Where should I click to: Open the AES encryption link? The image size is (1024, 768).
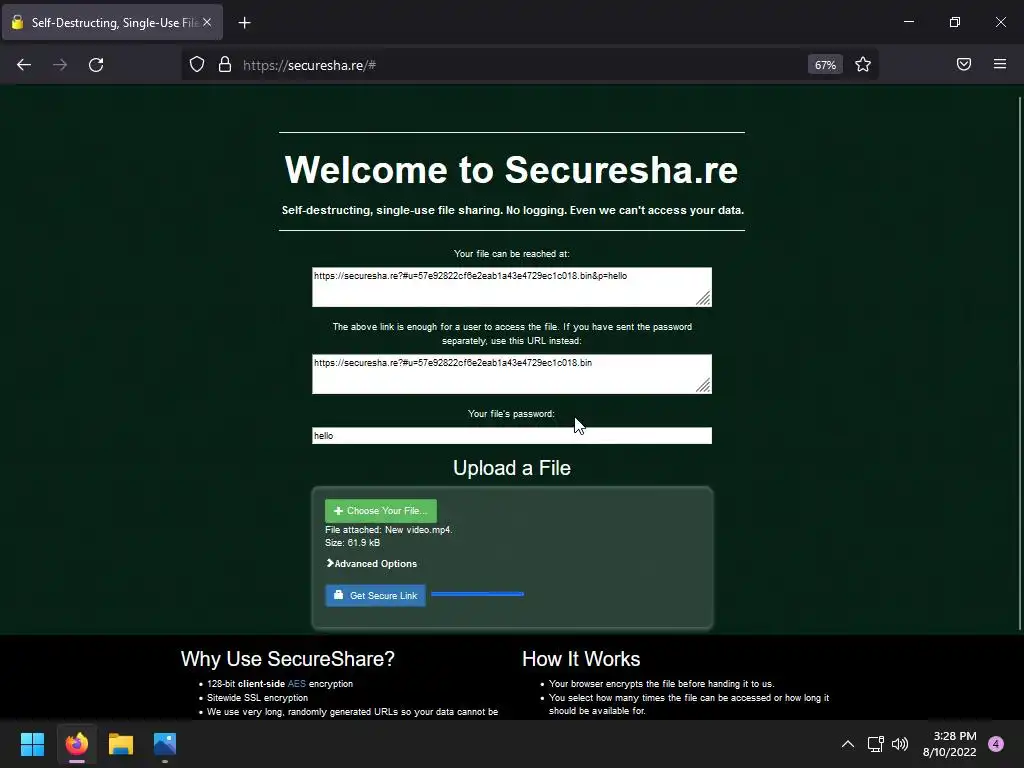pos(296,684)
